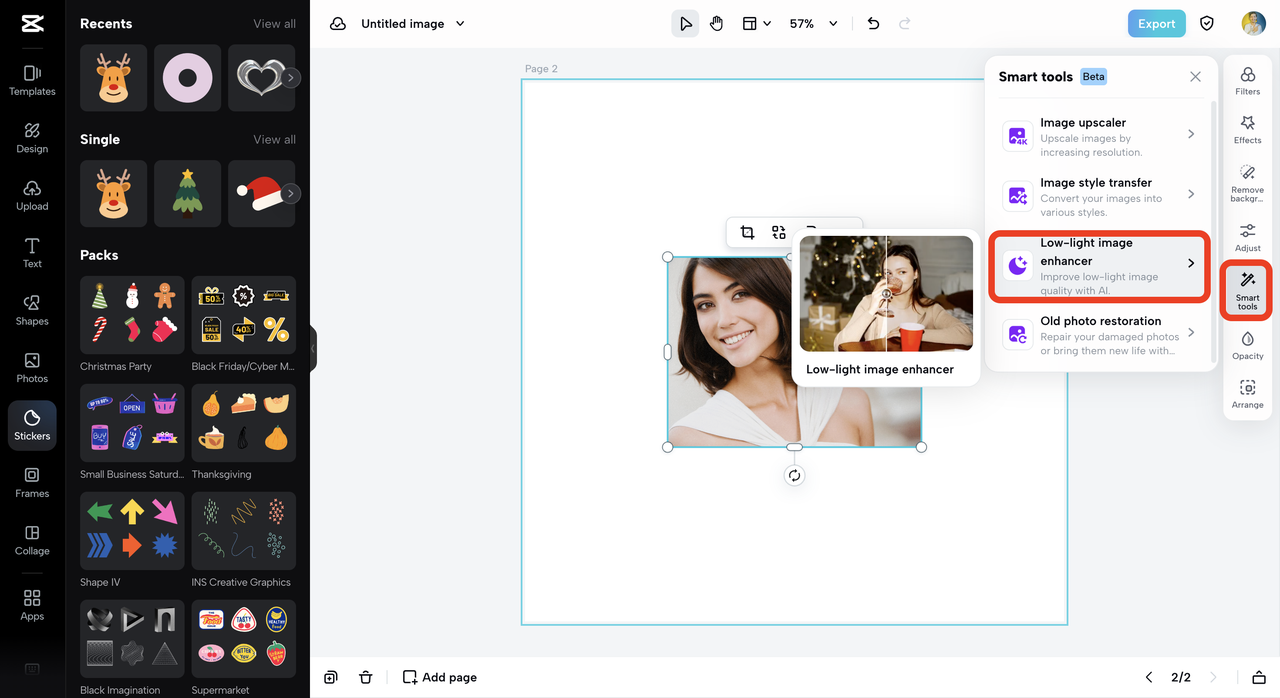
Task: Close the Smart tools panel
Action: coord(1195,77)
